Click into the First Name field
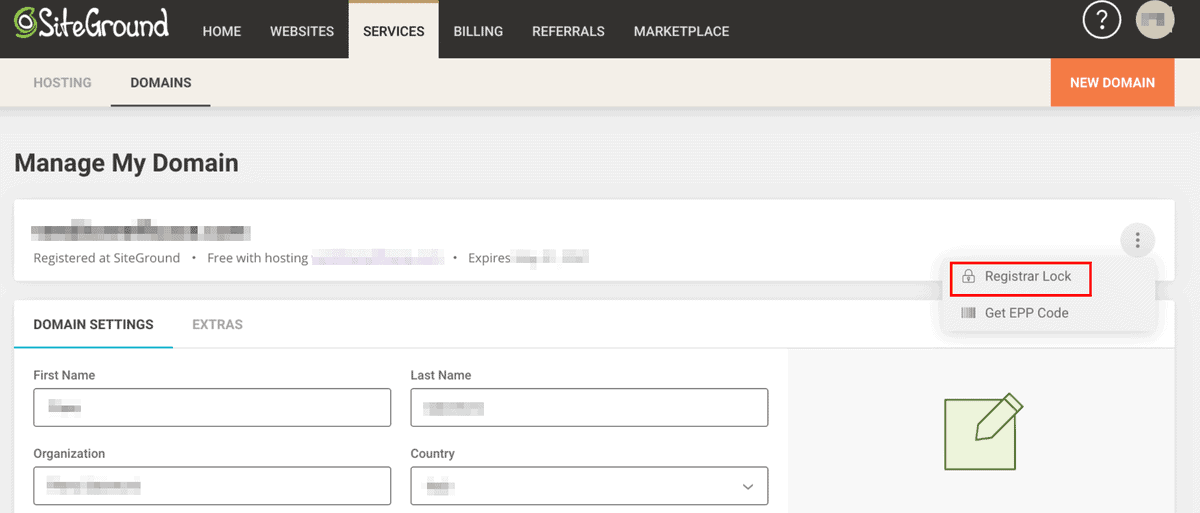 coord(212,408)
